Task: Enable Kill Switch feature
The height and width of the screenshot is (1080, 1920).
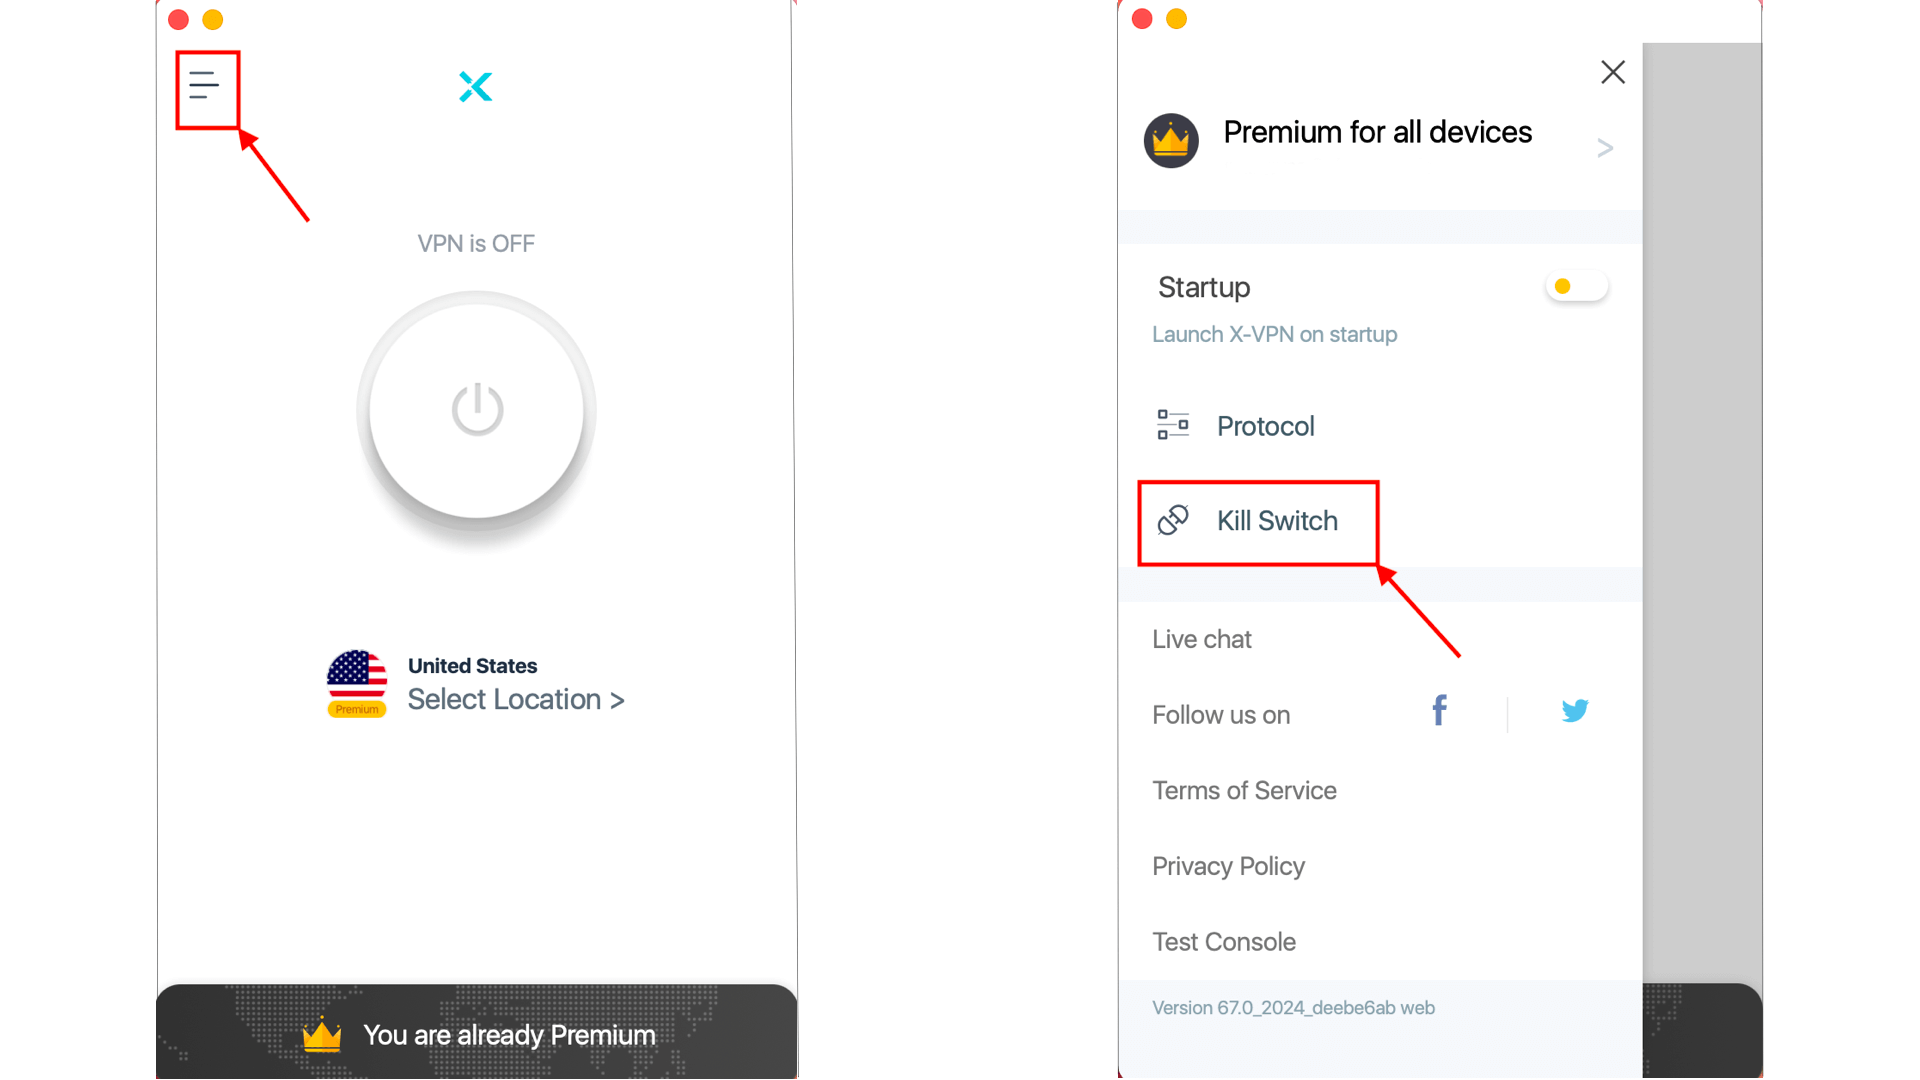Action: point(1275,521)
